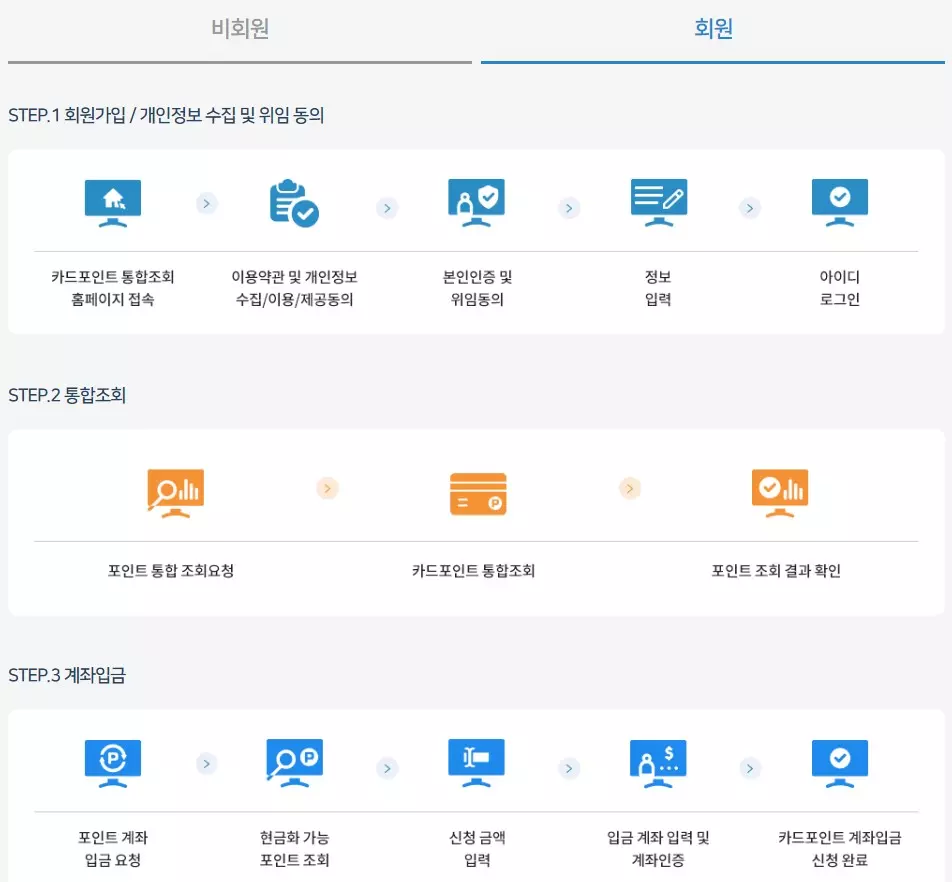Viewport: 952px width, 882px height.
Task: Click the 현금화 가능 포인트 조회 label
Action: pos(294,849)
